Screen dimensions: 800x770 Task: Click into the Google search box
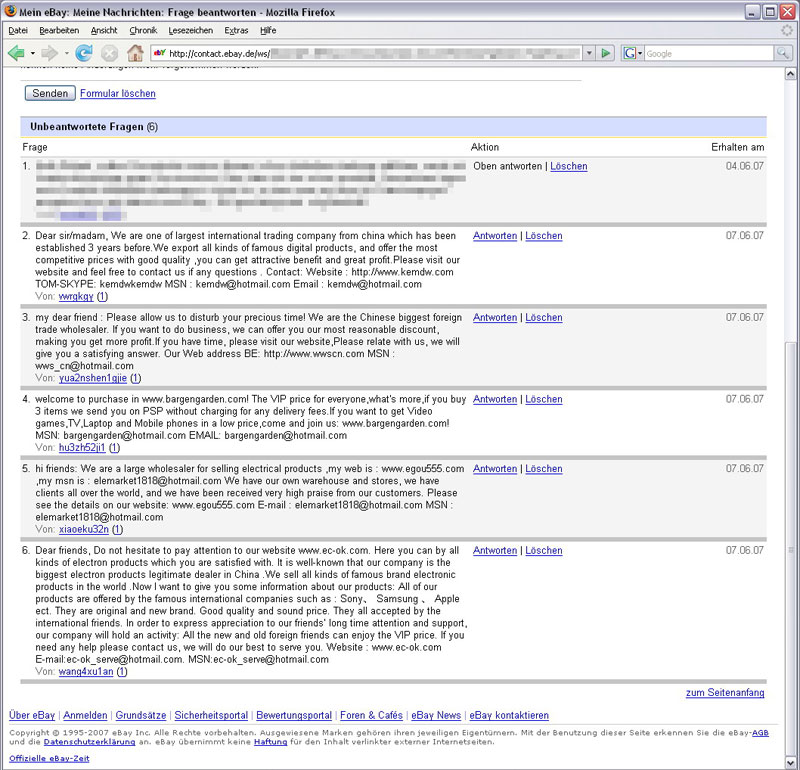pyautogui.click(x=709, y=53)
